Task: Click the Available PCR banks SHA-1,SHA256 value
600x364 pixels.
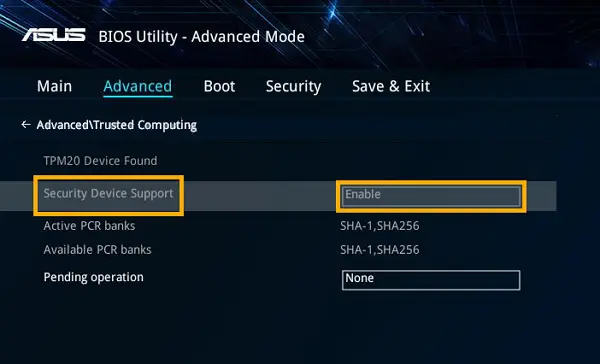Action: click(380, 250)
